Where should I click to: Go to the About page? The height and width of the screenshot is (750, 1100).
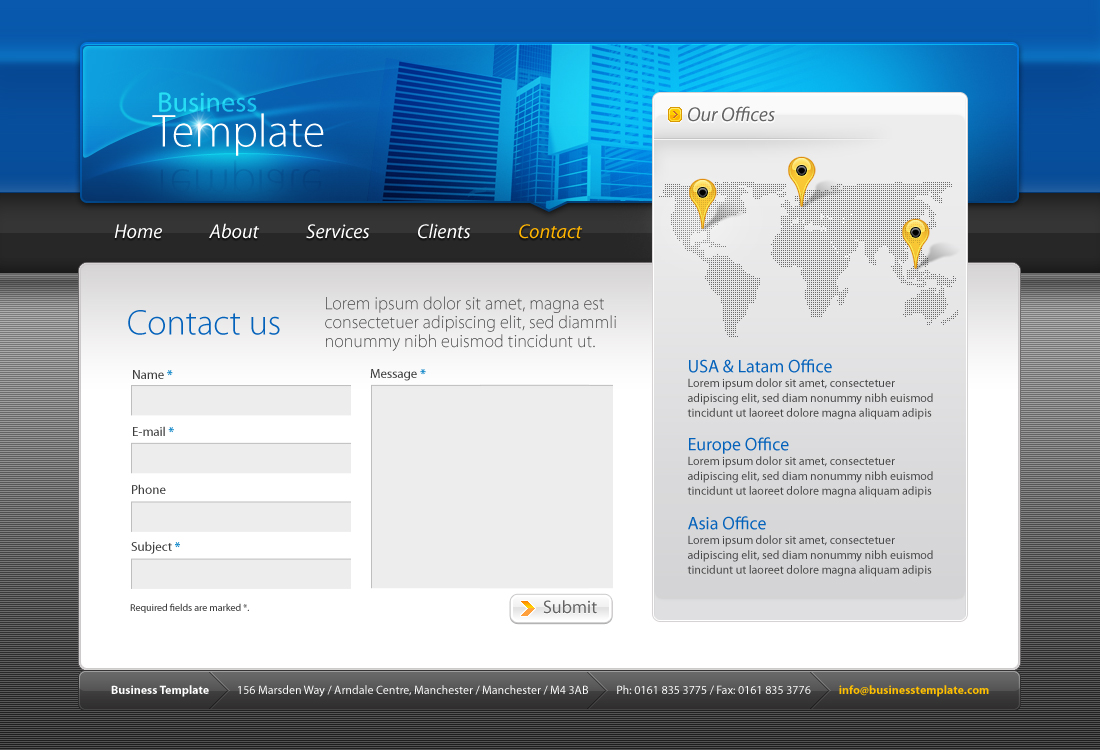234,232
